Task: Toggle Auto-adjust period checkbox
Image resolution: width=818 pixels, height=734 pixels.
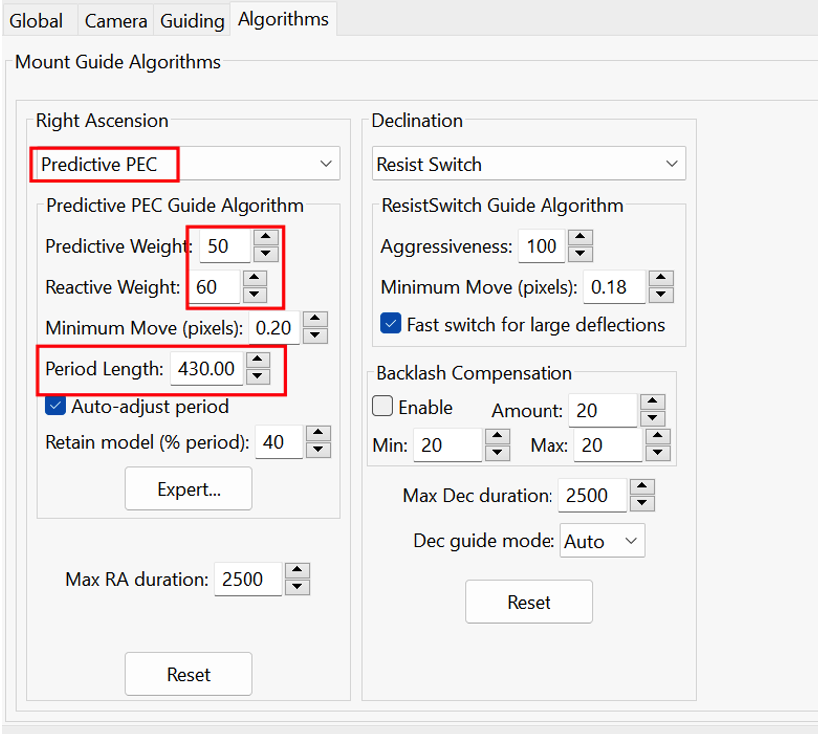Action: [55, 405]
